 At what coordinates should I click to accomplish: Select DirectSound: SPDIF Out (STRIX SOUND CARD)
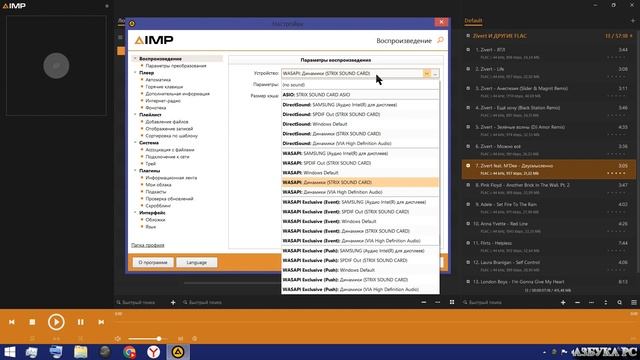[x=360, y=114]
